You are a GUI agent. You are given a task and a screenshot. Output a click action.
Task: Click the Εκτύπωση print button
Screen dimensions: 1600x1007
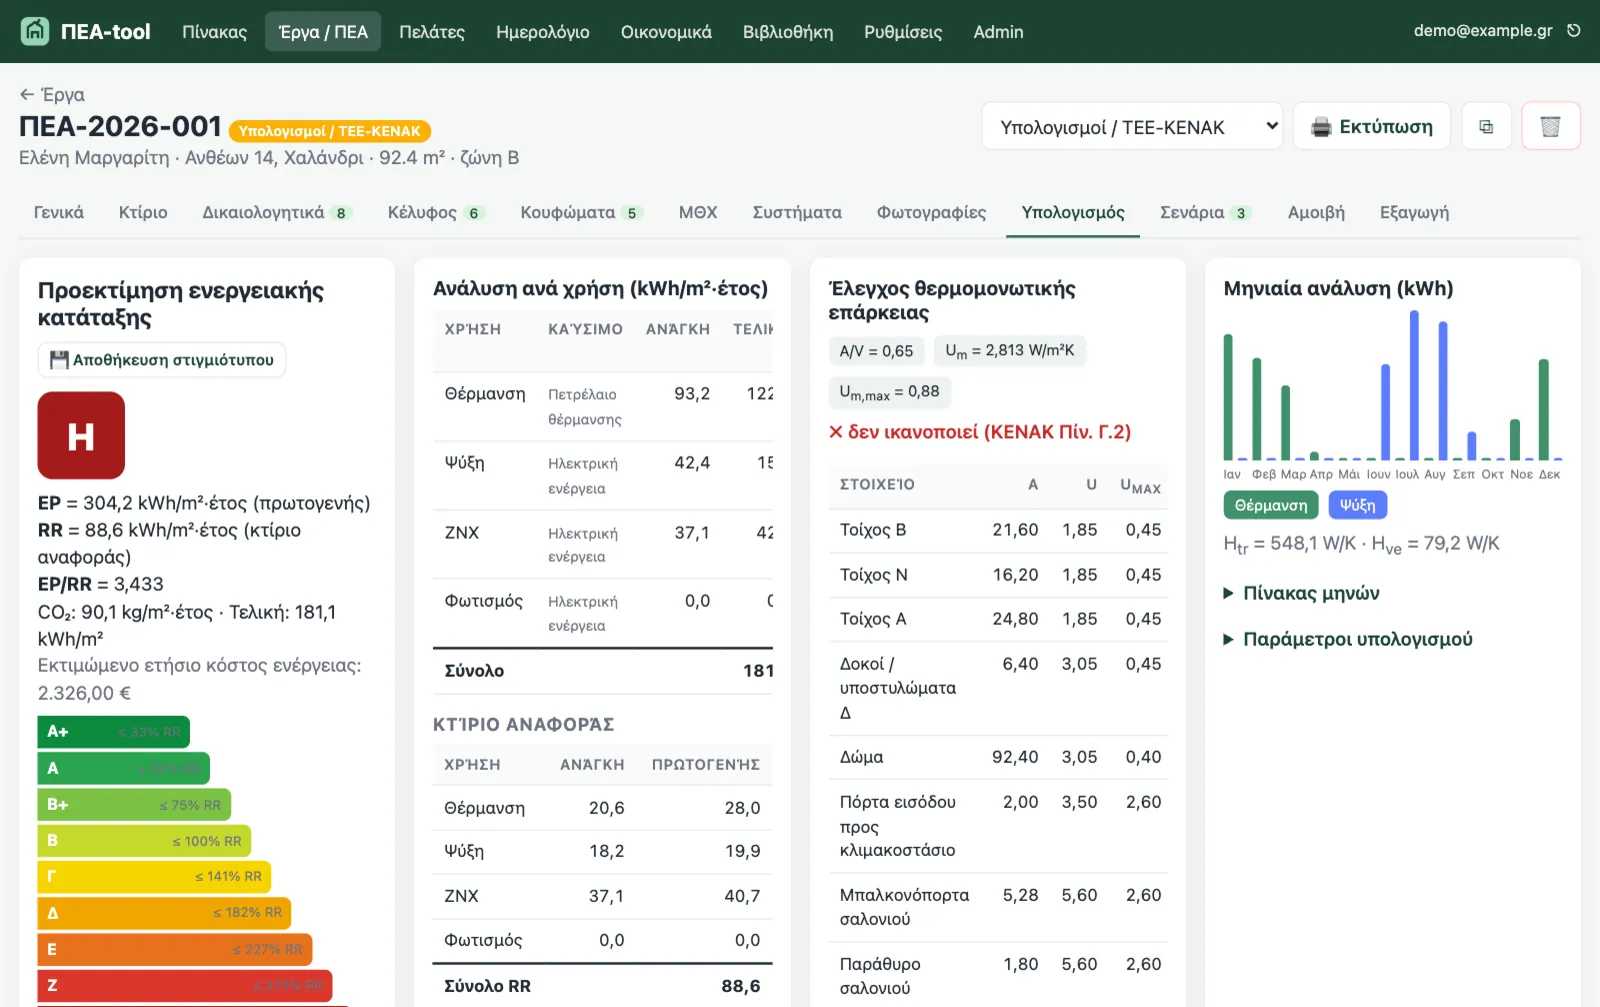click(x=1371, y=127)
